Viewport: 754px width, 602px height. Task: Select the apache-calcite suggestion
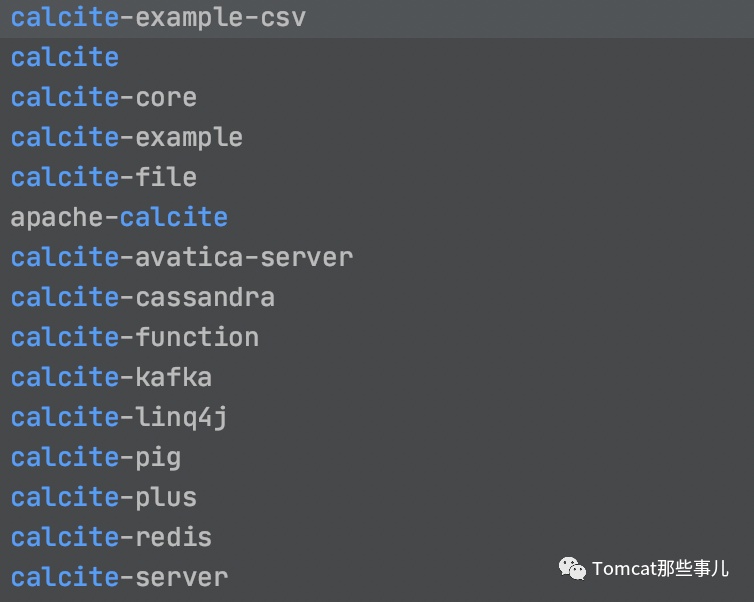point(119,218)
